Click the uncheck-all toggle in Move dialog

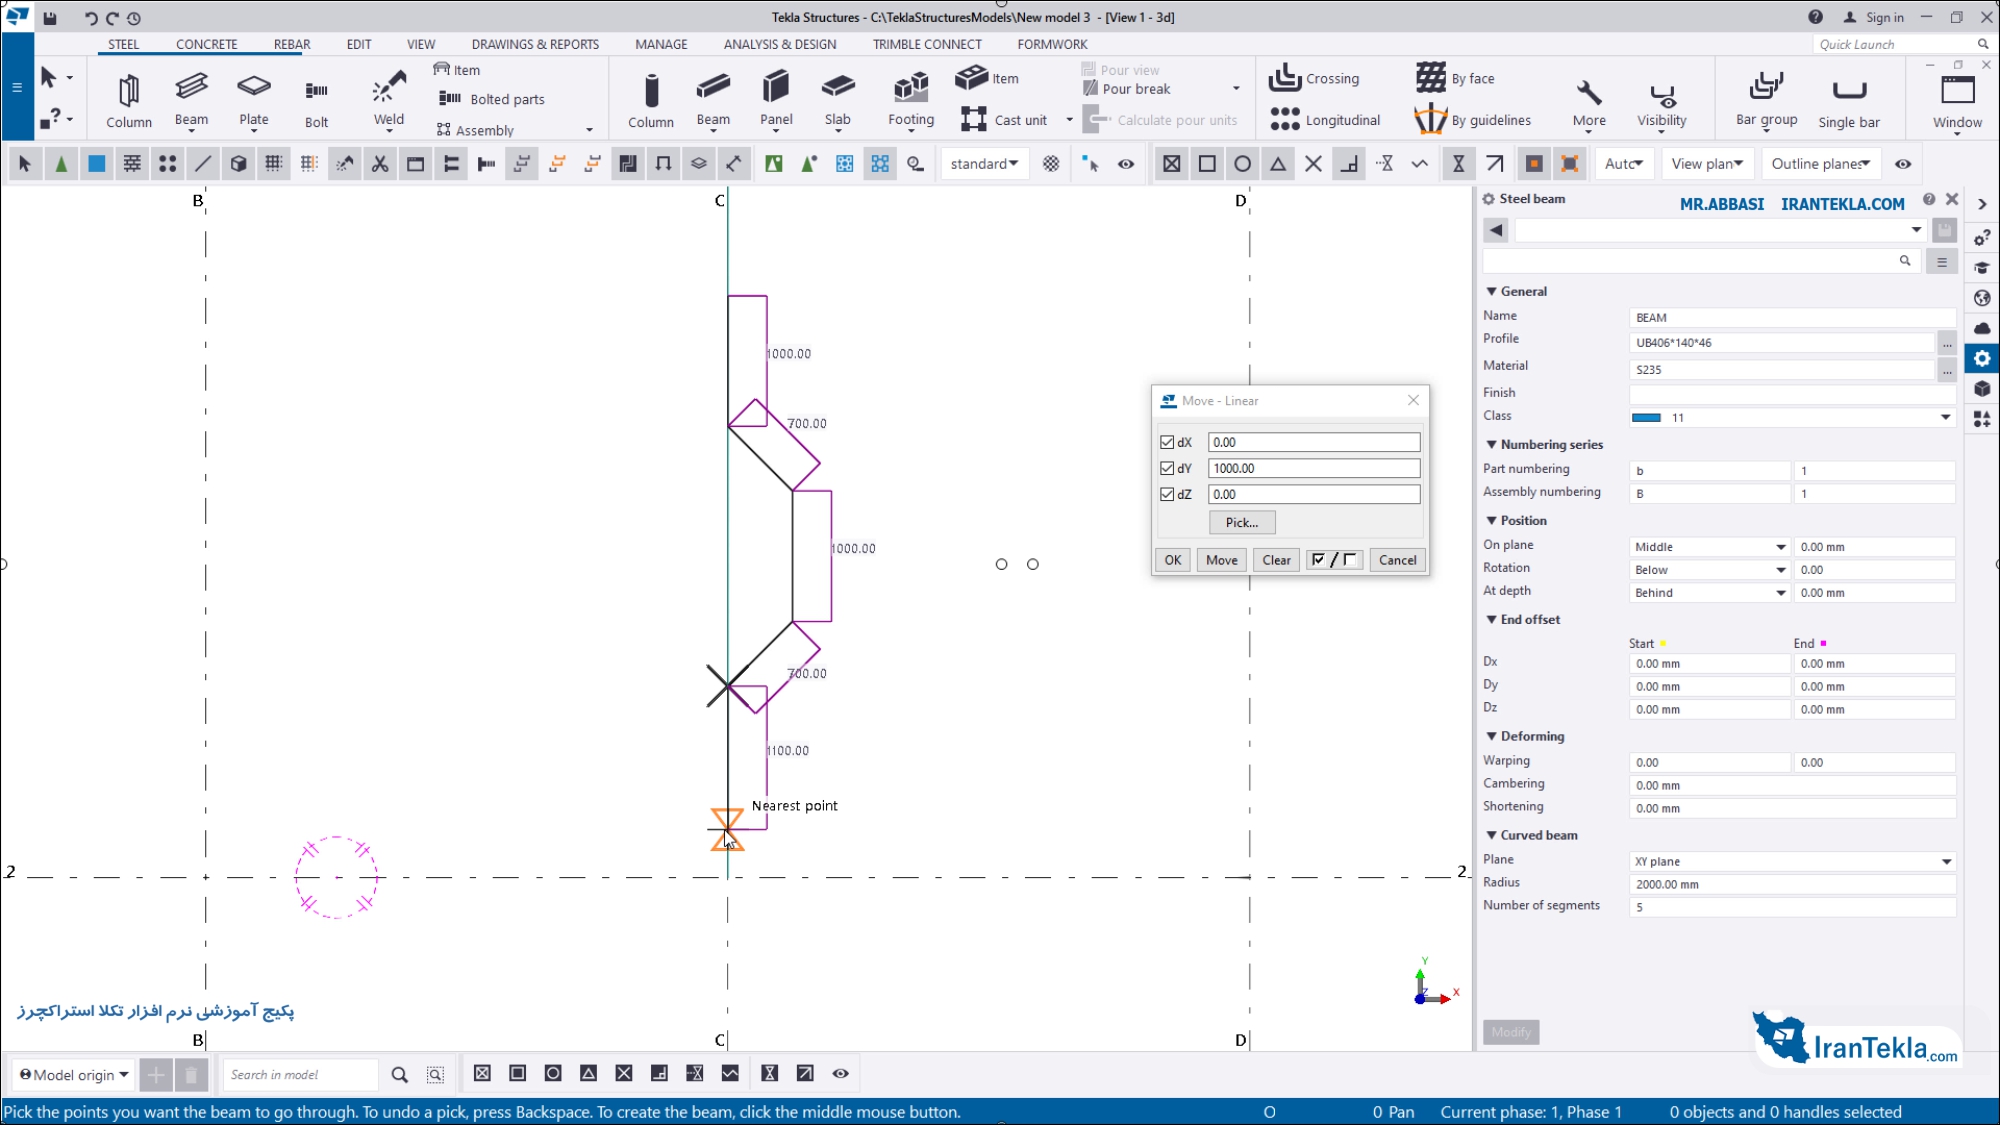coord(1350,560)
